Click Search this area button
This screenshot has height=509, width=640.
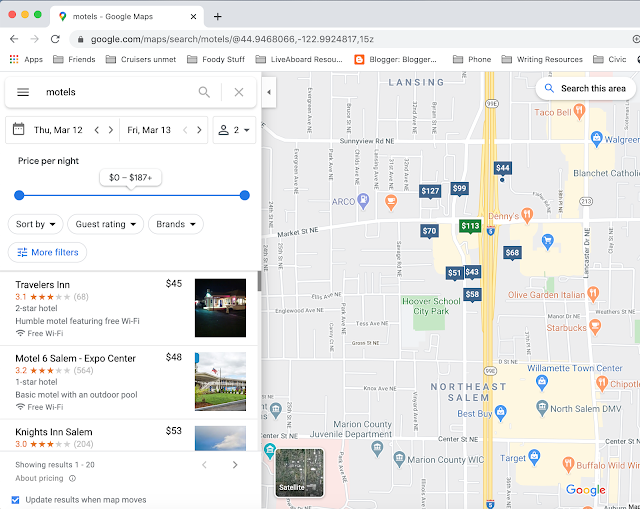(586, 89)
